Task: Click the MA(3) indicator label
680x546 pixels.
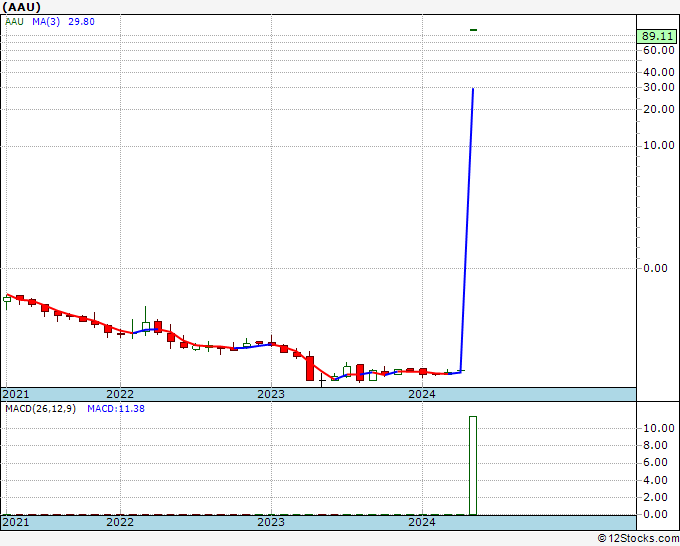Action: [x=46, y=22]
